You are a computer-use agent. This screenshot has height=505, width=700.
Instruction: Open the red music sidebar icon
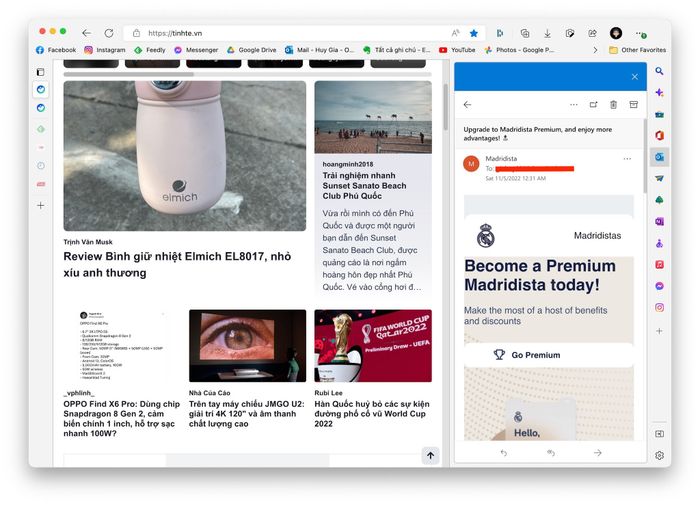[659, 265]
